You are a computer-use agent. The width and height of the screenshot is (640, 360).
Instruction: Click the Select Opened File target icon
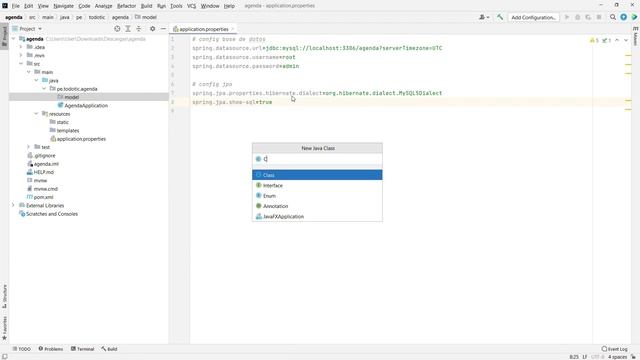(x=117, y=29)
